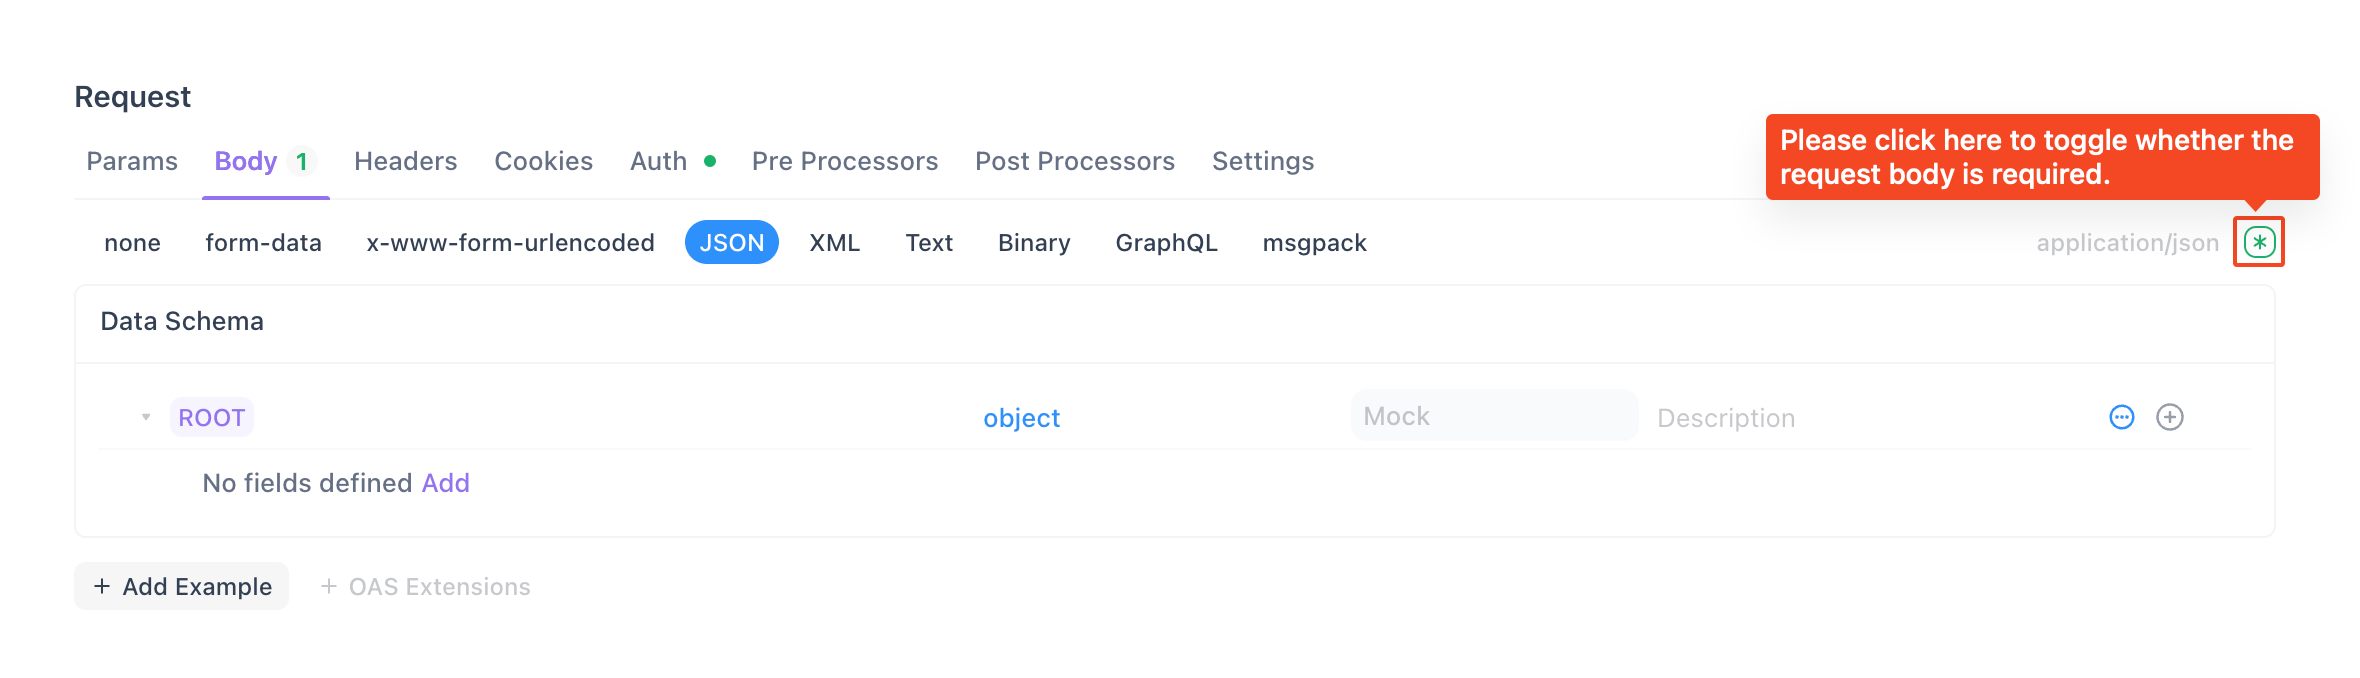Choose x-www-form-urlencoded body type
This screenshot has height=678, width=2360.
[x=510, y=243]
